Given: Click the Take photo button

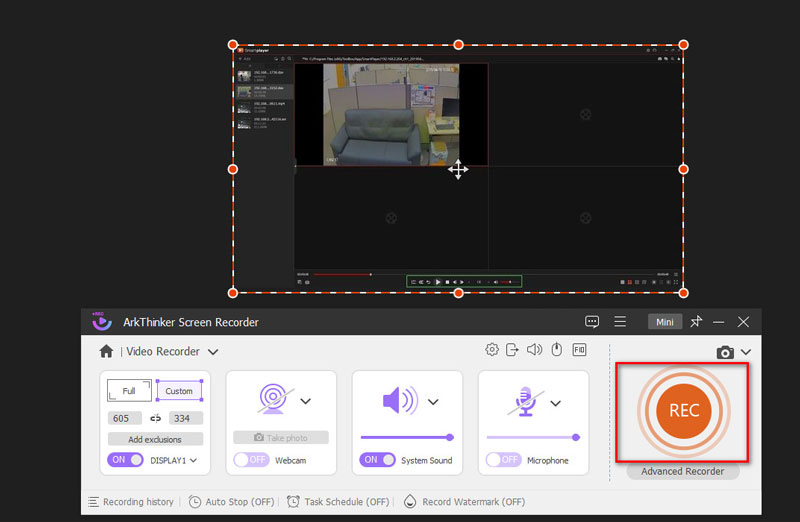Looking at the screenshot, I should (281, 438).
